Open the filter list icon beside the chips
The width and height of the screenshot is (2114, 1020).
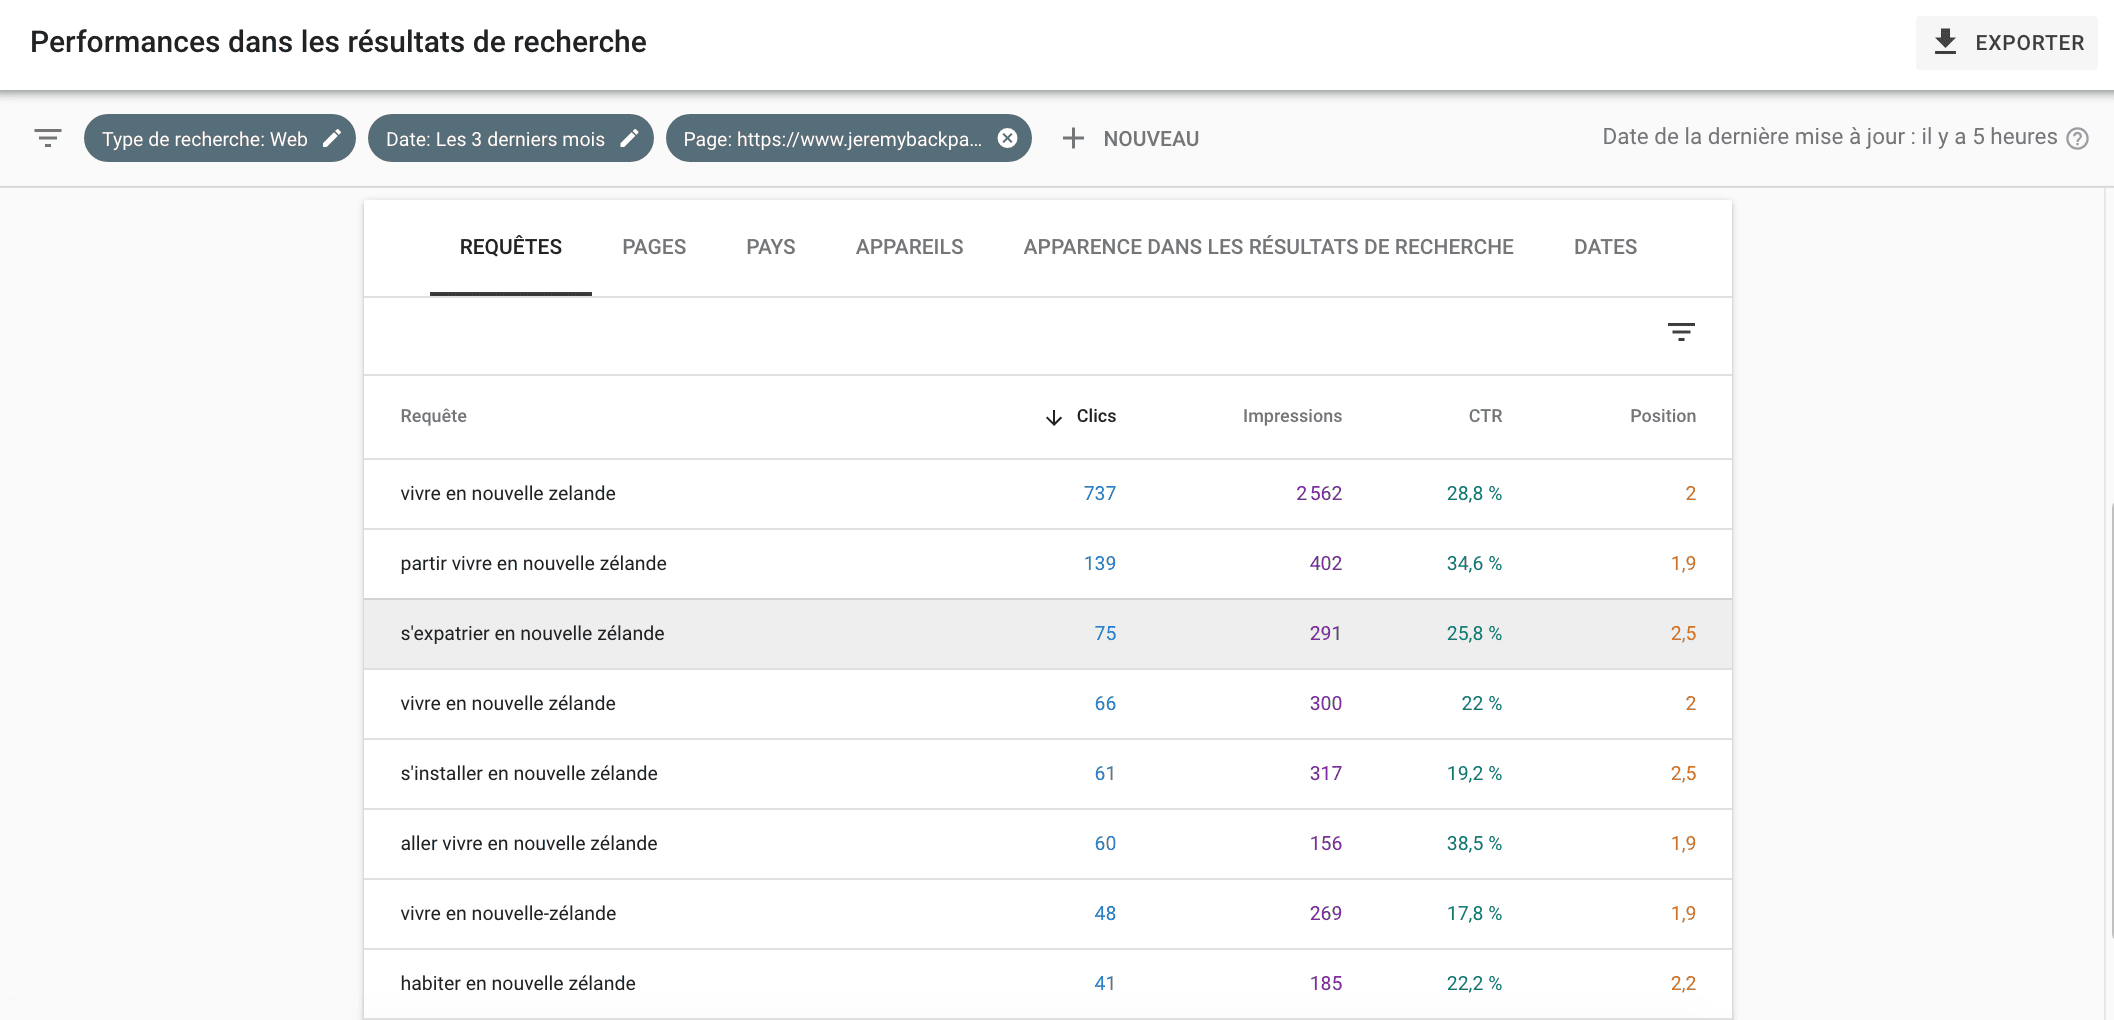pos(47,138)
